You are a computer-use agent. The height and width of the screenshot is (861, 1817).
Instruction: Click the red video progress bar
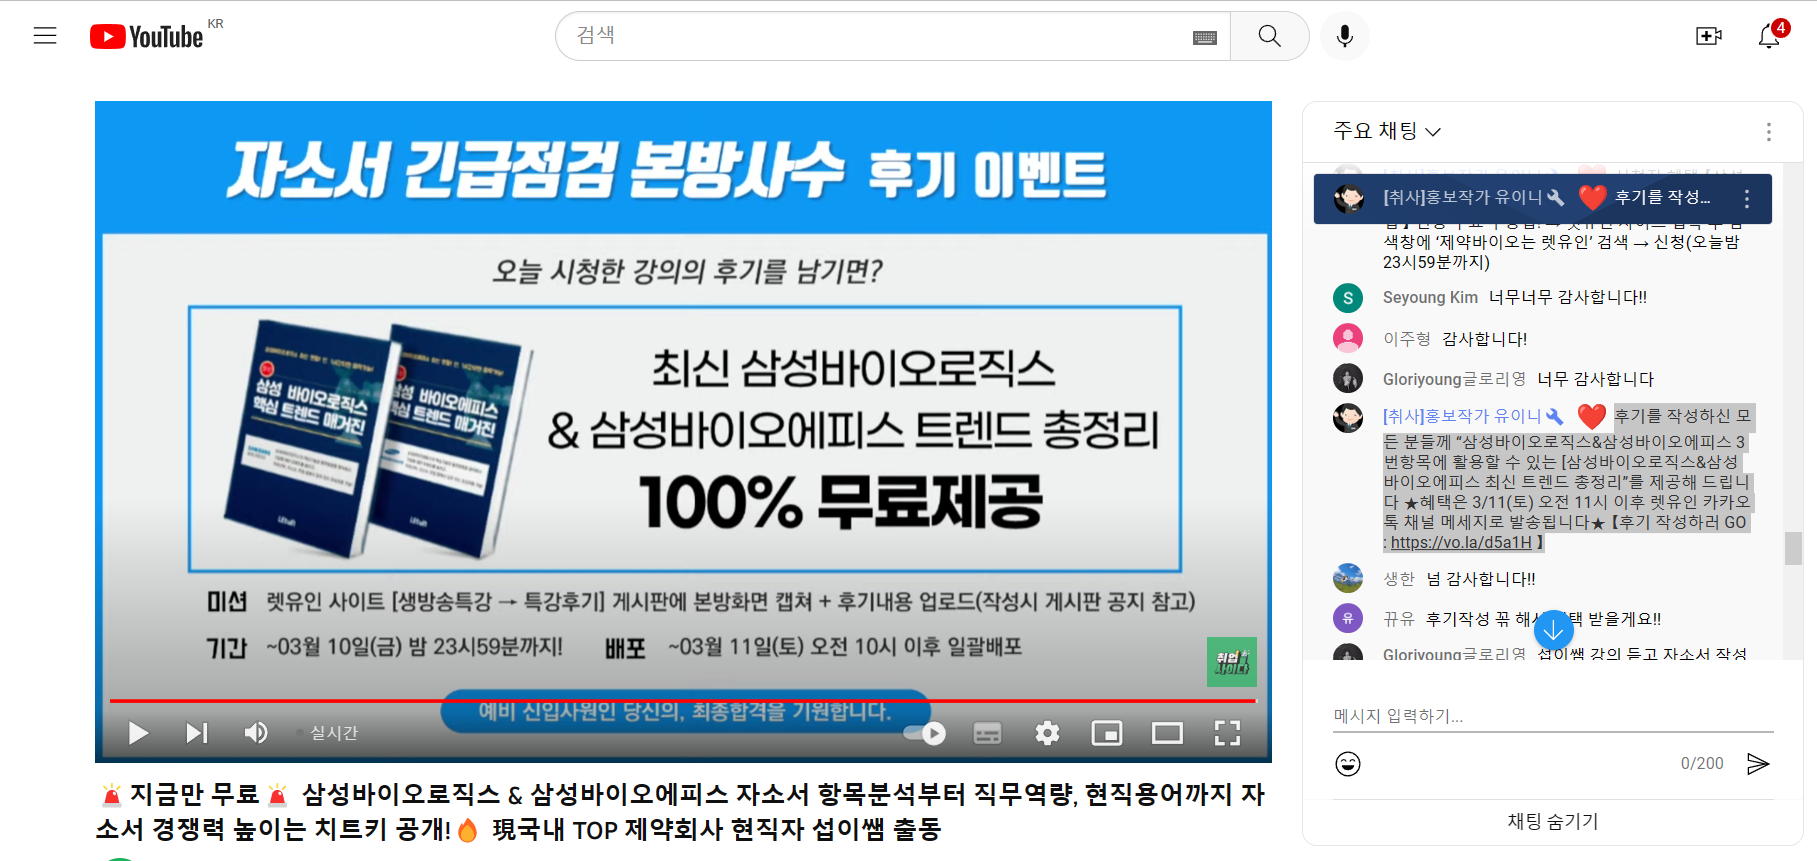pos(682,701)
